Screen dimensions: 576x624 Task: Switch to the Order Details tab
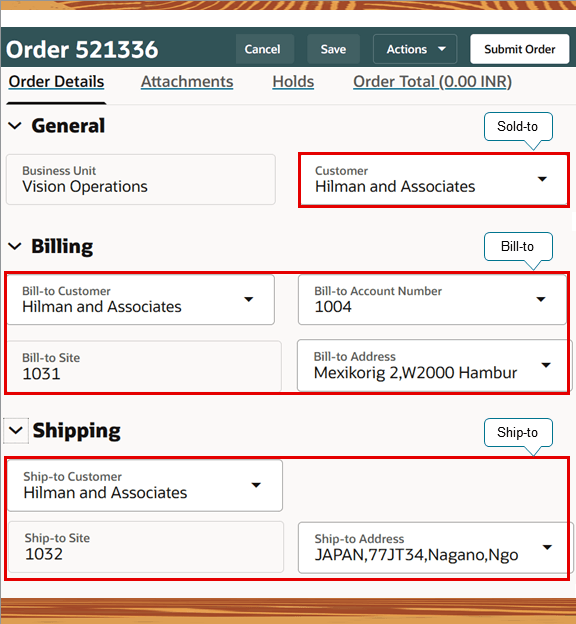click(57, 82)
